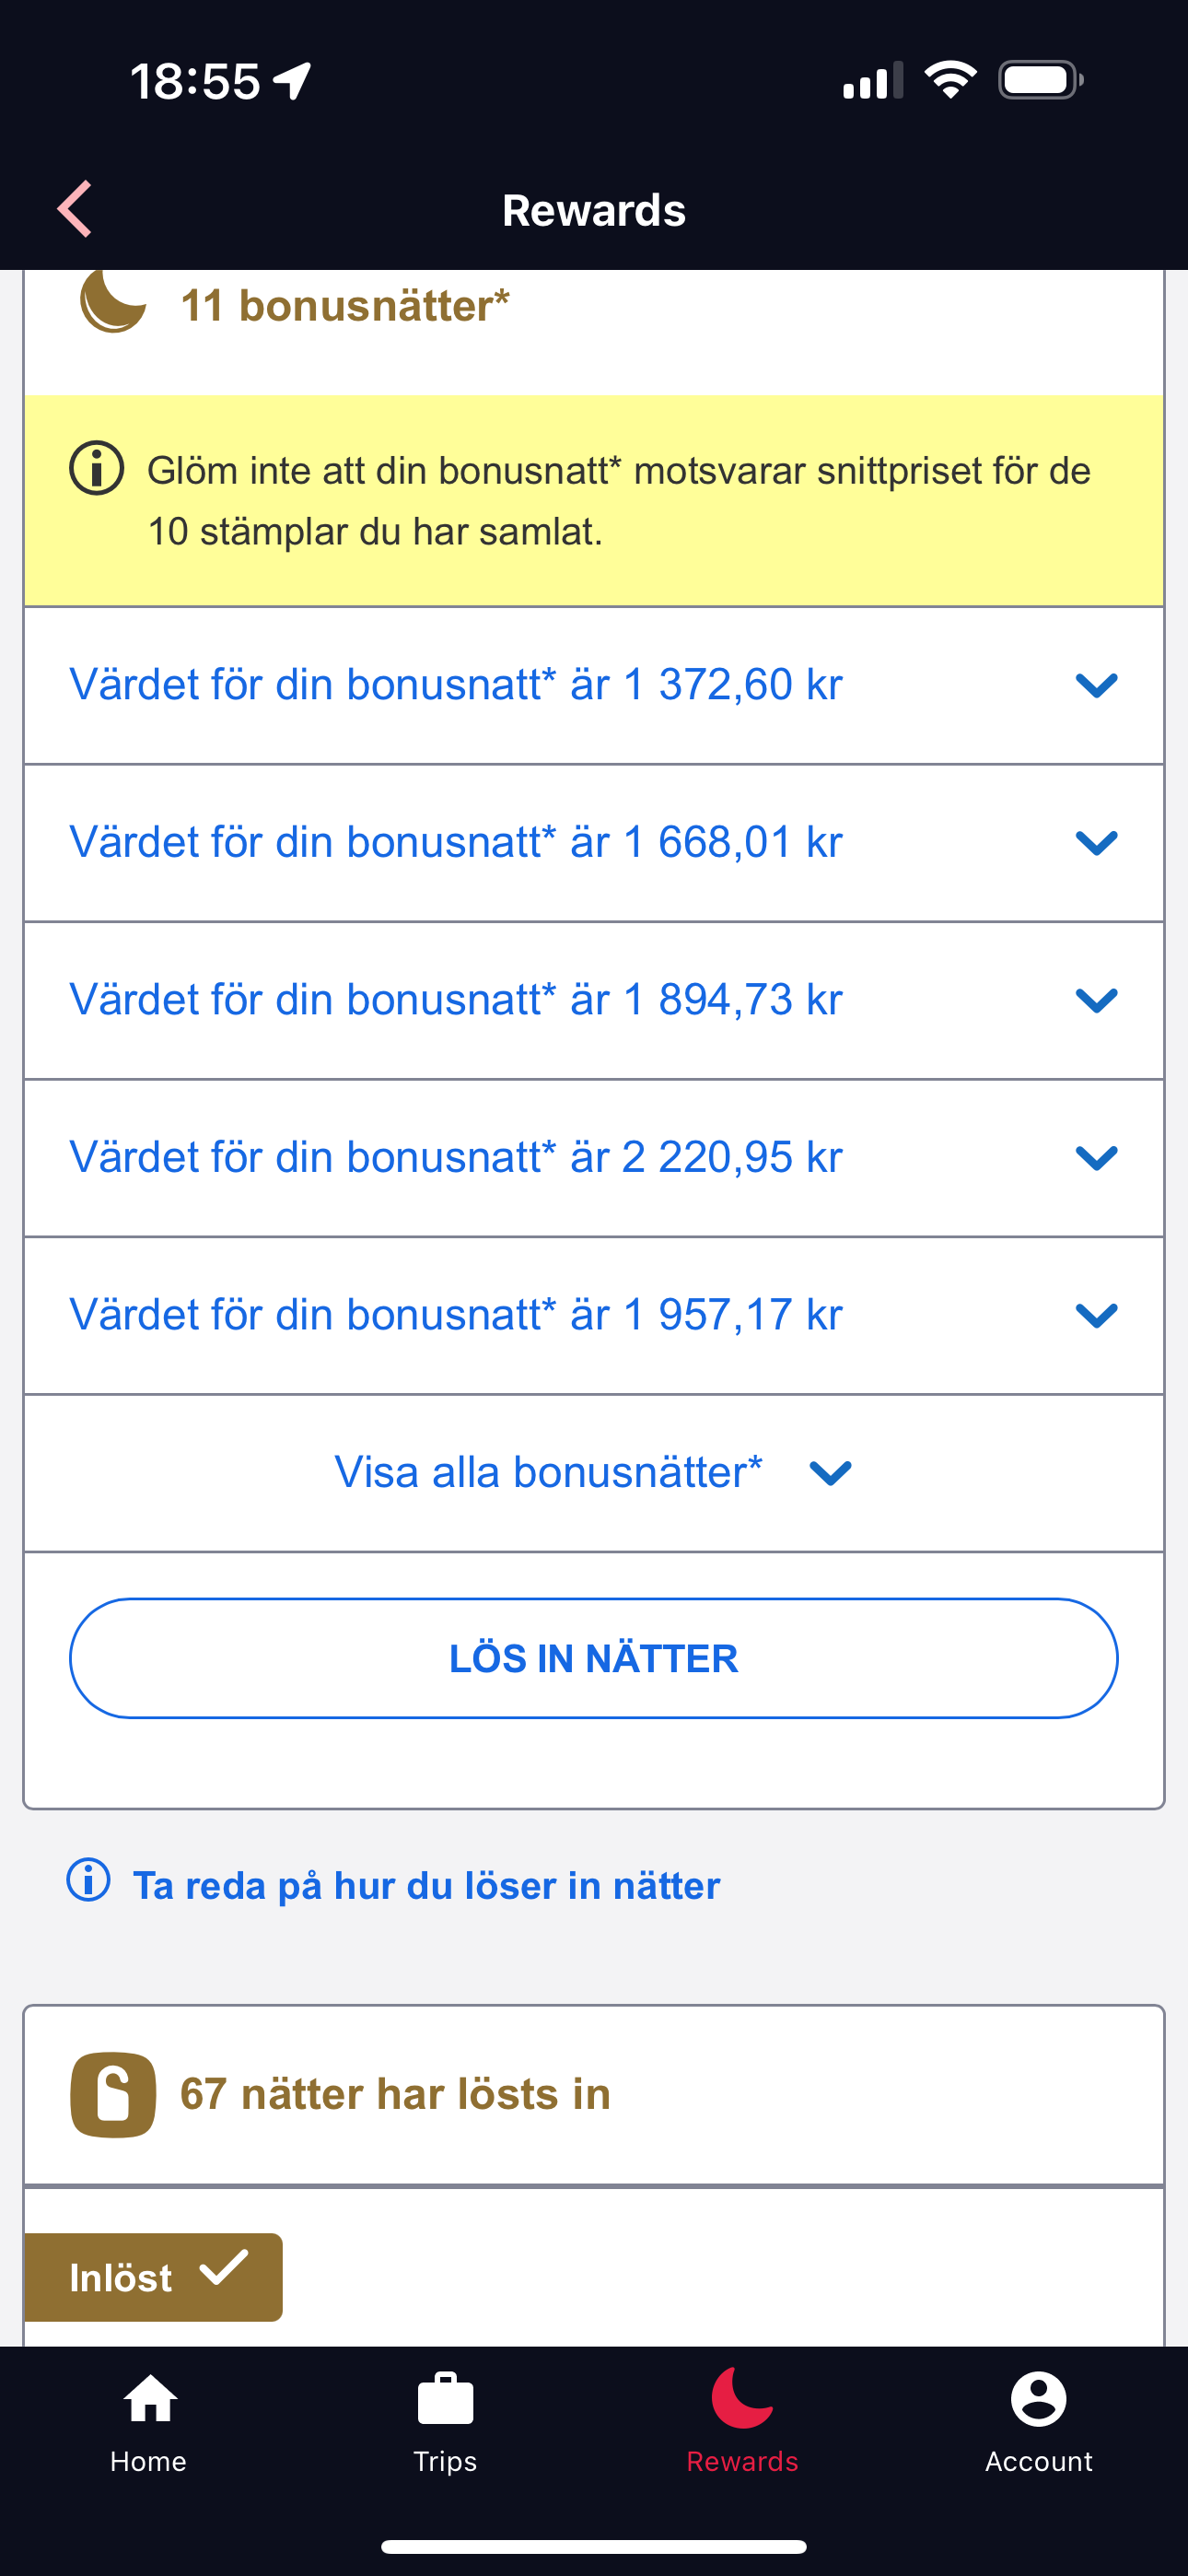
Task: Tap the Home house icon
Action: point(149,2400)
